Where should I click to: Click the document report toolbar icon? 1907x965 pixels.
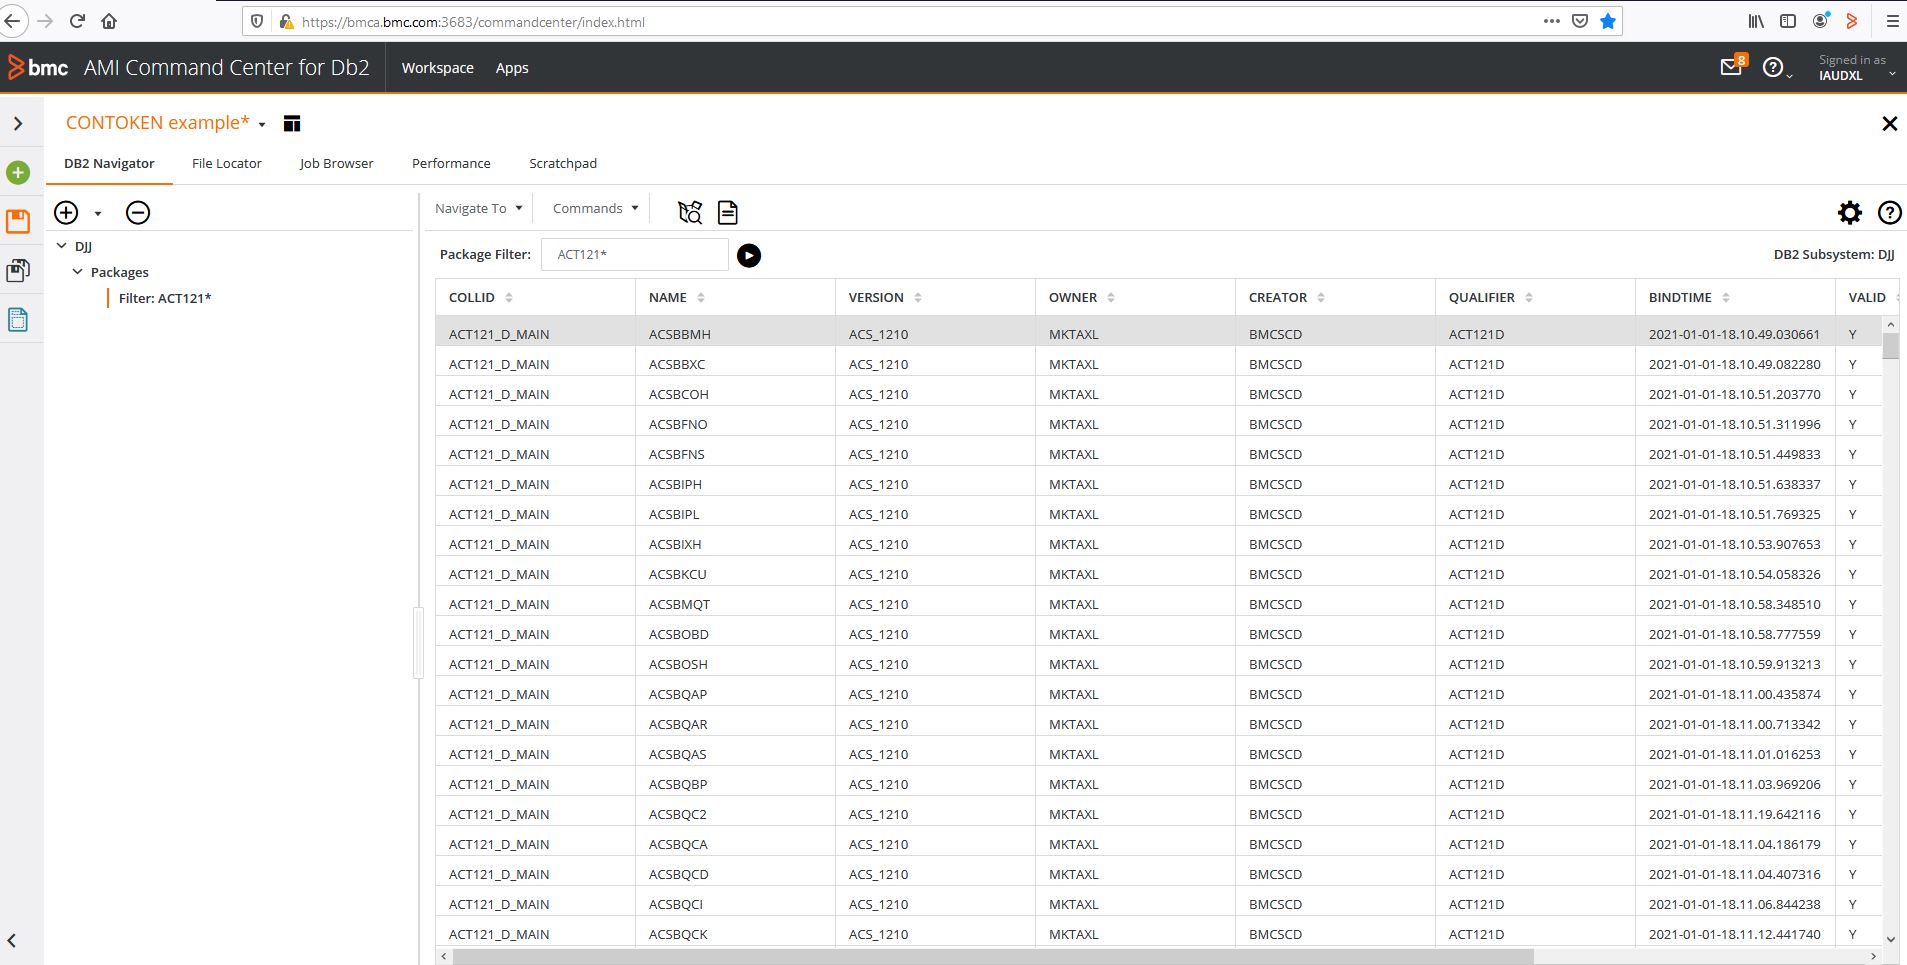click(x=728, y=212)
